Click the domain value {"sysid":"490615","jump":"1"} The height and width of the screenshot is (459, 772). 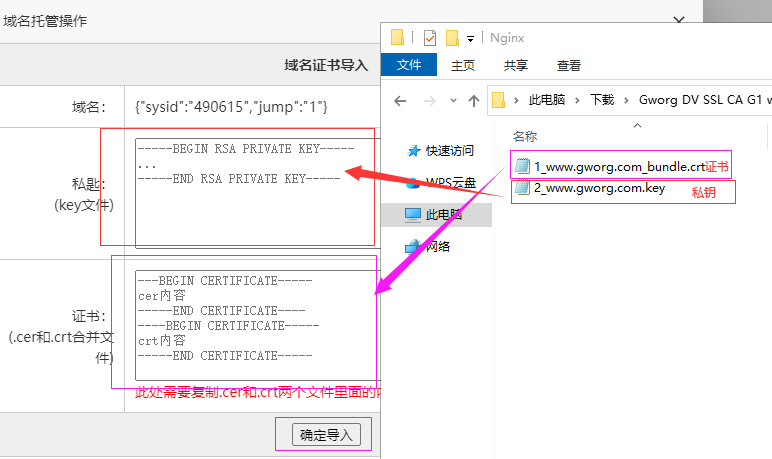pos(231,106)
